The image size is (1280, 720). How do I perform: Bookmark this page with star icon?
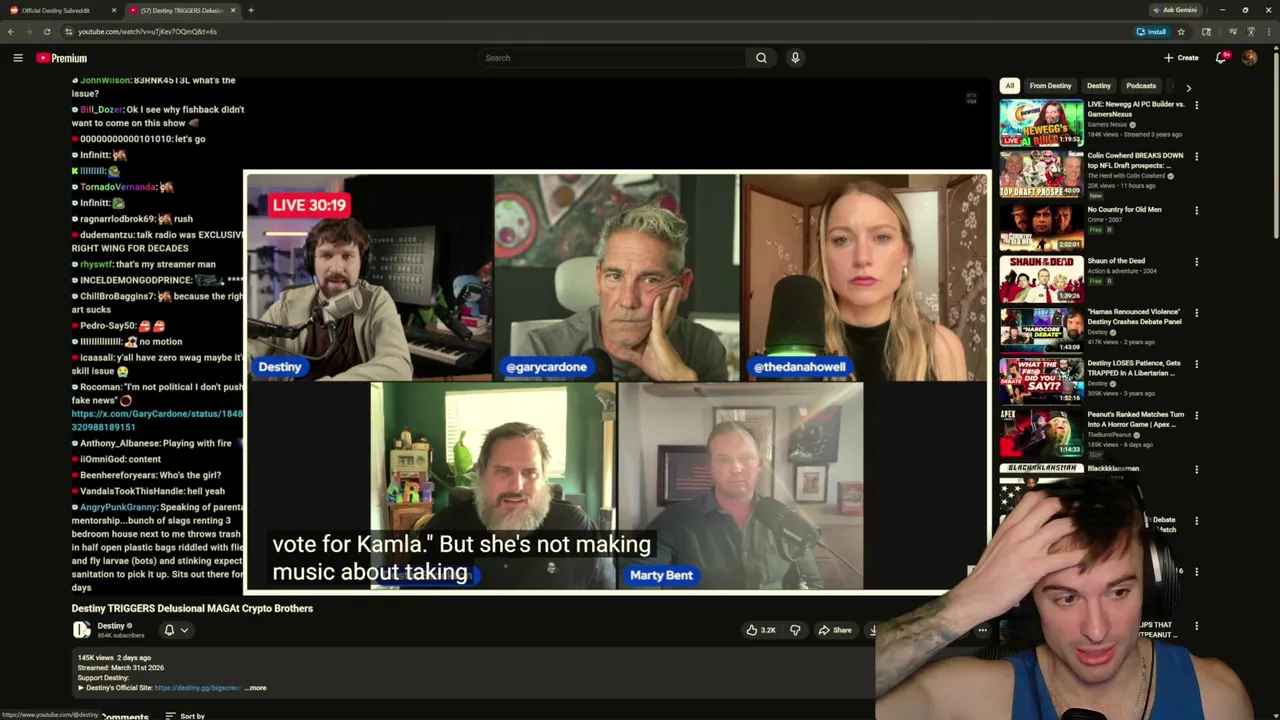click(1181, 31)
